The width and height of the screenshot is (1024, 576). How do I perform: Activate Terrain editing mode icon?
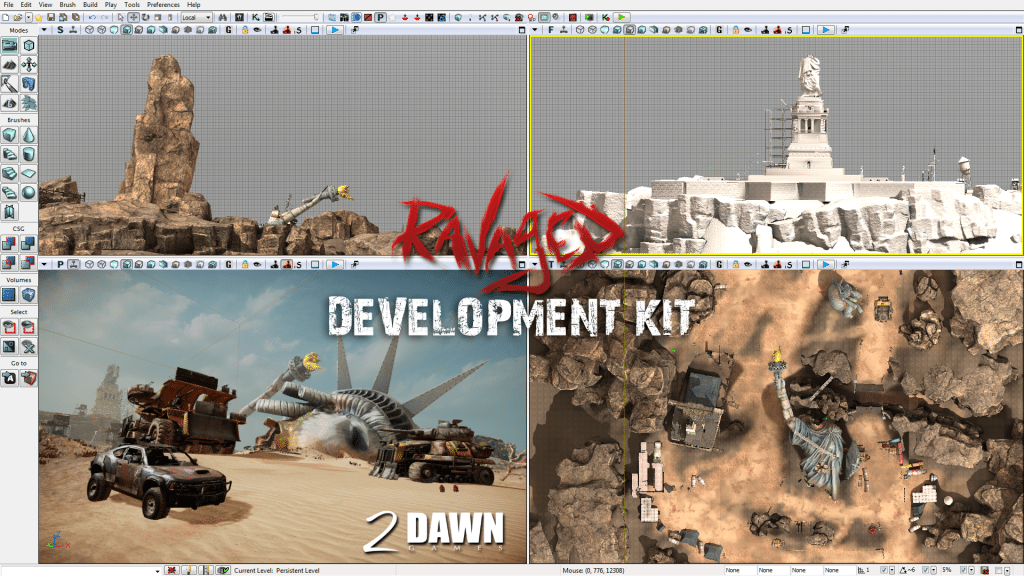pos(9,65)
